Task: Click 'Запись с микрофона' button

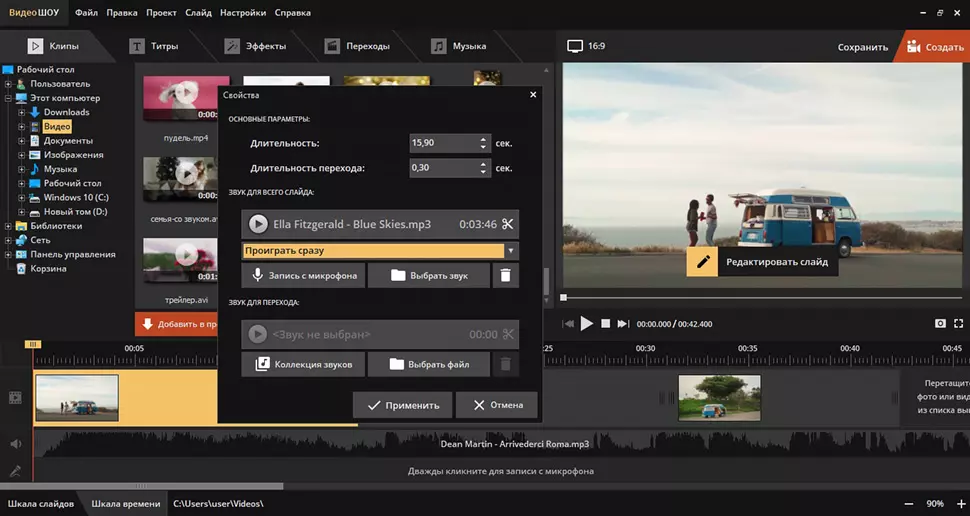Action: tap(303, 275)
